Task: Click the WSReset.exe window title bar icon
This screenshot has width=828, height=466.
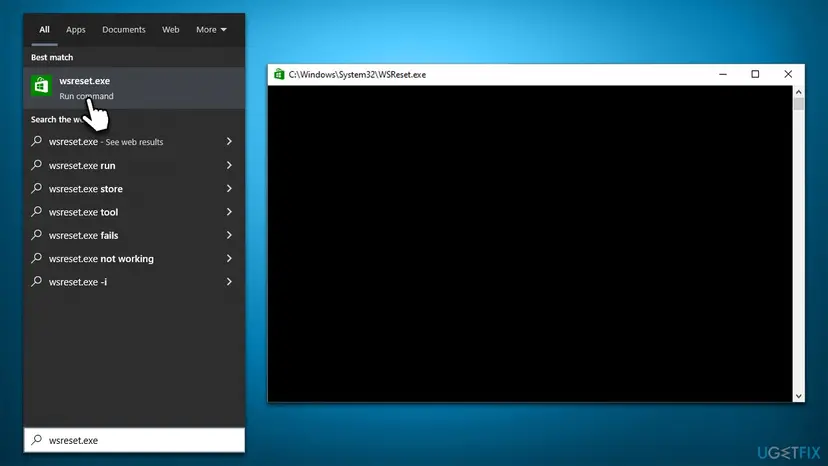Action: click(279, 74)
